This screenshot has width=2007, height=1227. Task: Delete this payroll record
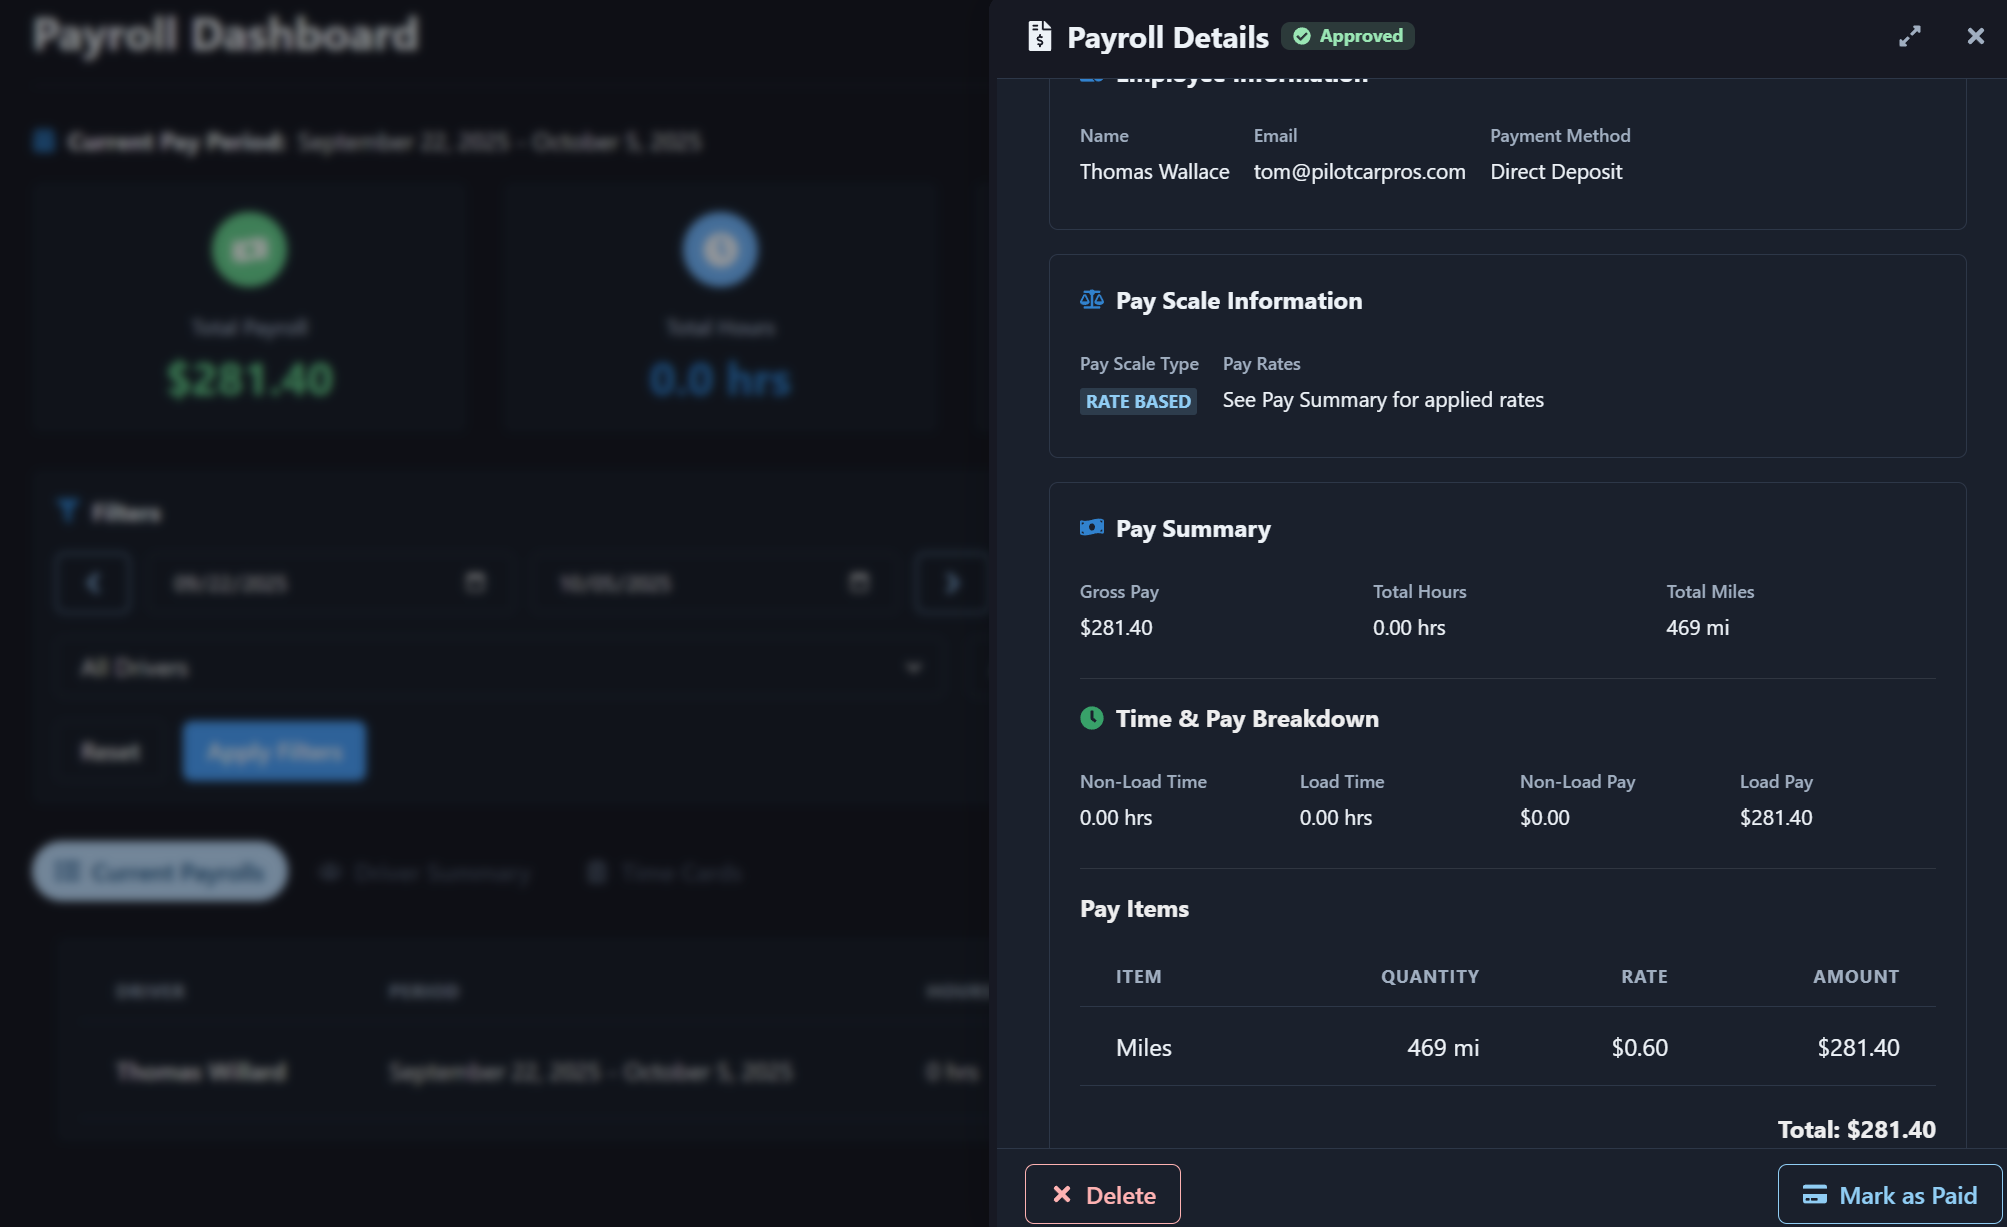pos(1103,1194)
